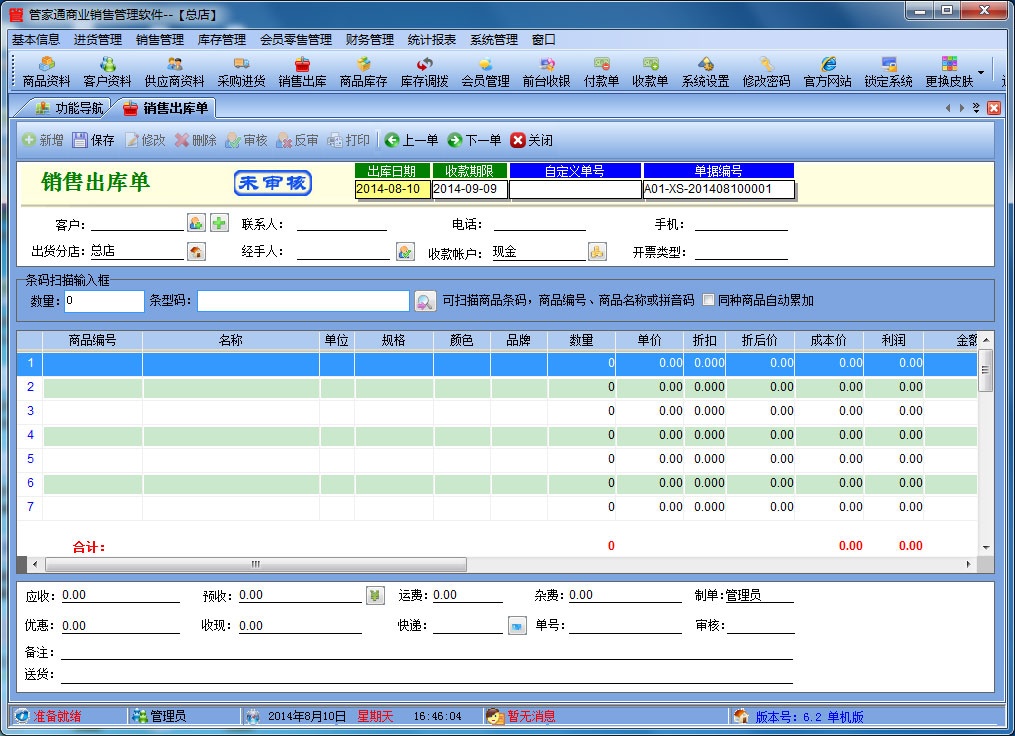1015x736 pixels.
Task: Click the 收款期限 date field
Action: click(469, 189)
